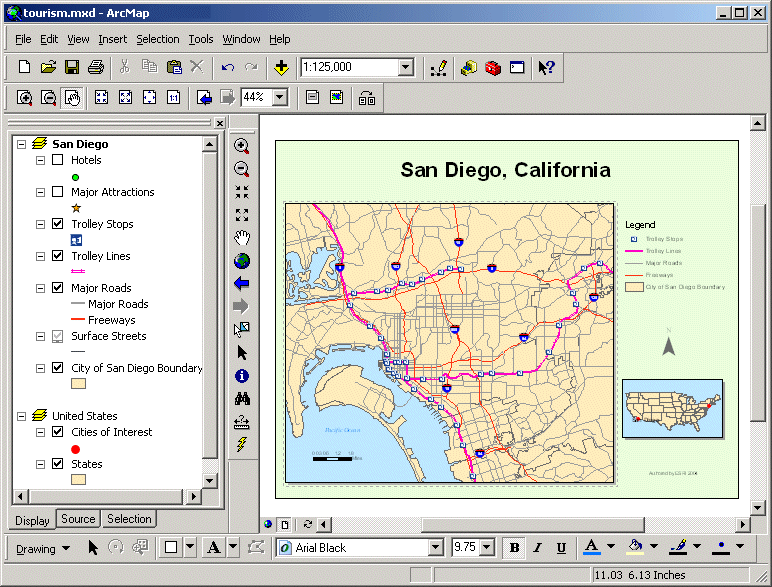772x587 pixels.
Task: Click the What's This help pointer
Action: (x=546, y=67)
